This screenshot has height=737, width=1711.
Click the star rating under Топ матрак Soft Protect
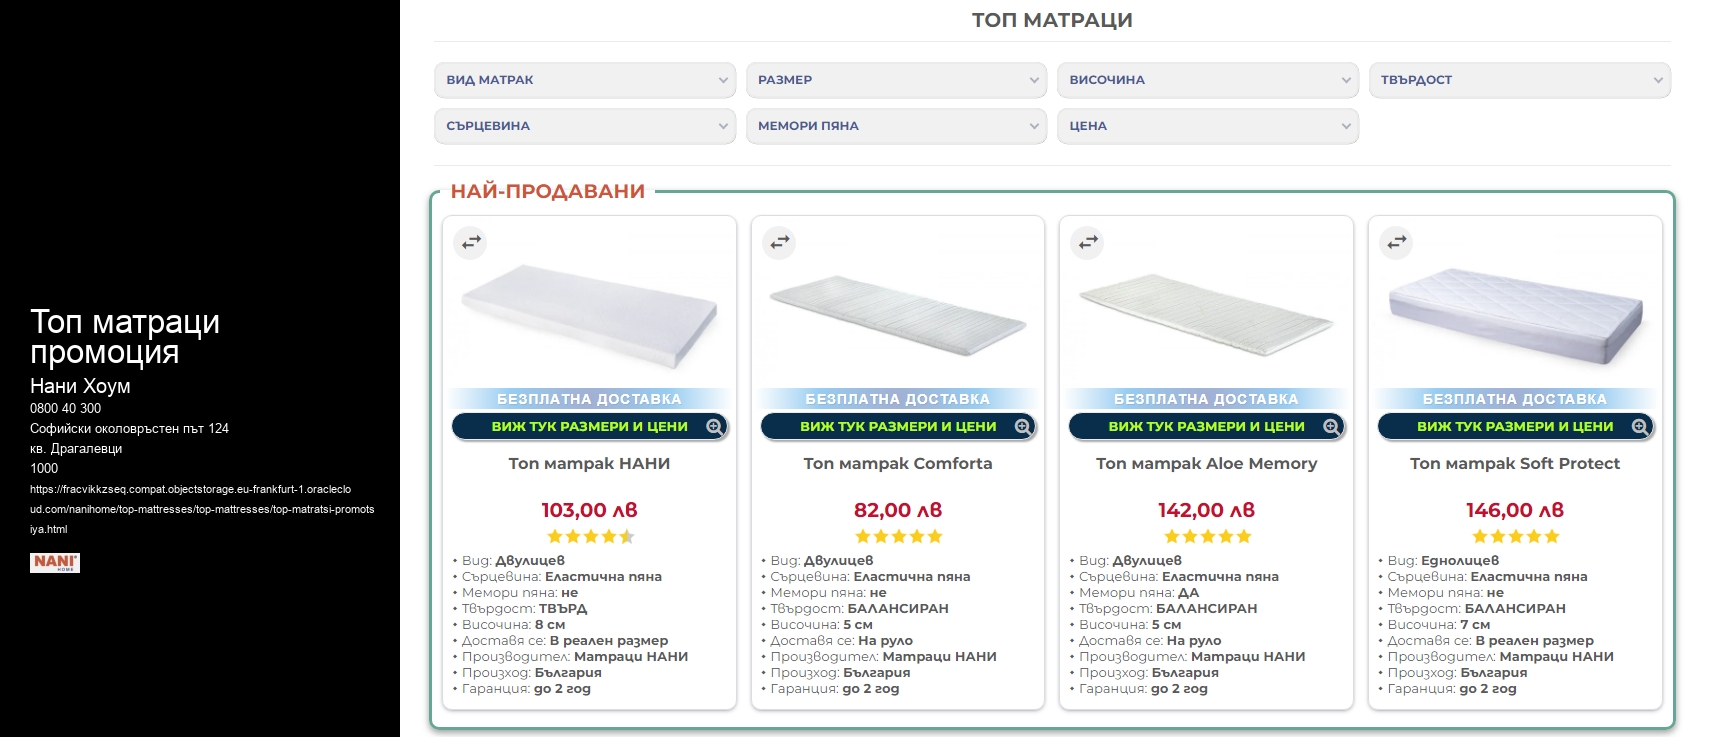click(x=1515, y=536)
